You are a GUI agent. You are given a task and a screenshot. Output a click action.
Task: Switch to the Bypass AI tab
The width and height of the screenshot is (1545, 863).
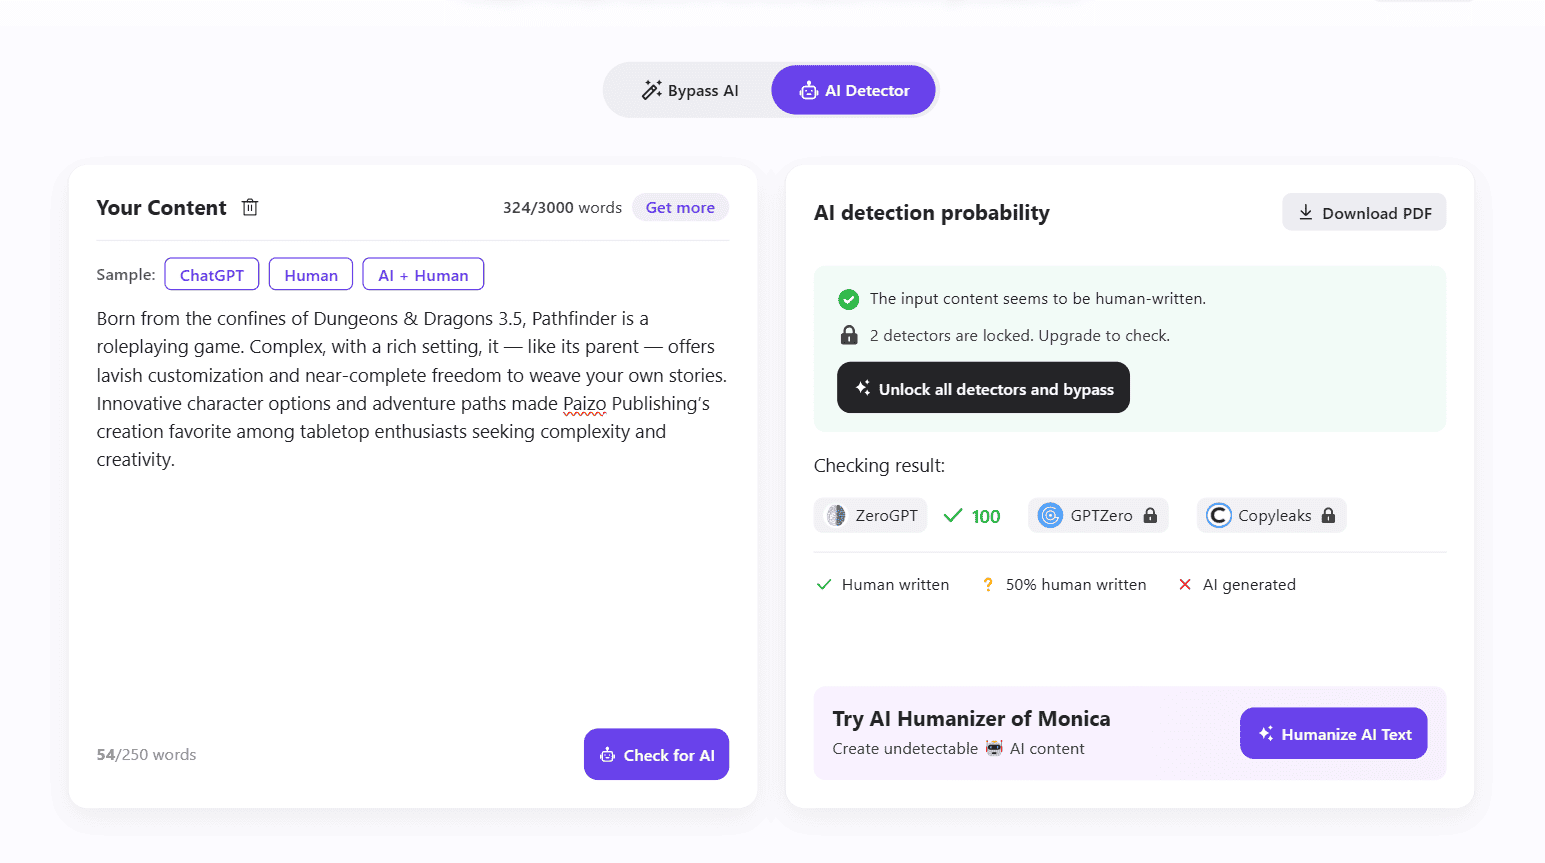tap(690, 91)
